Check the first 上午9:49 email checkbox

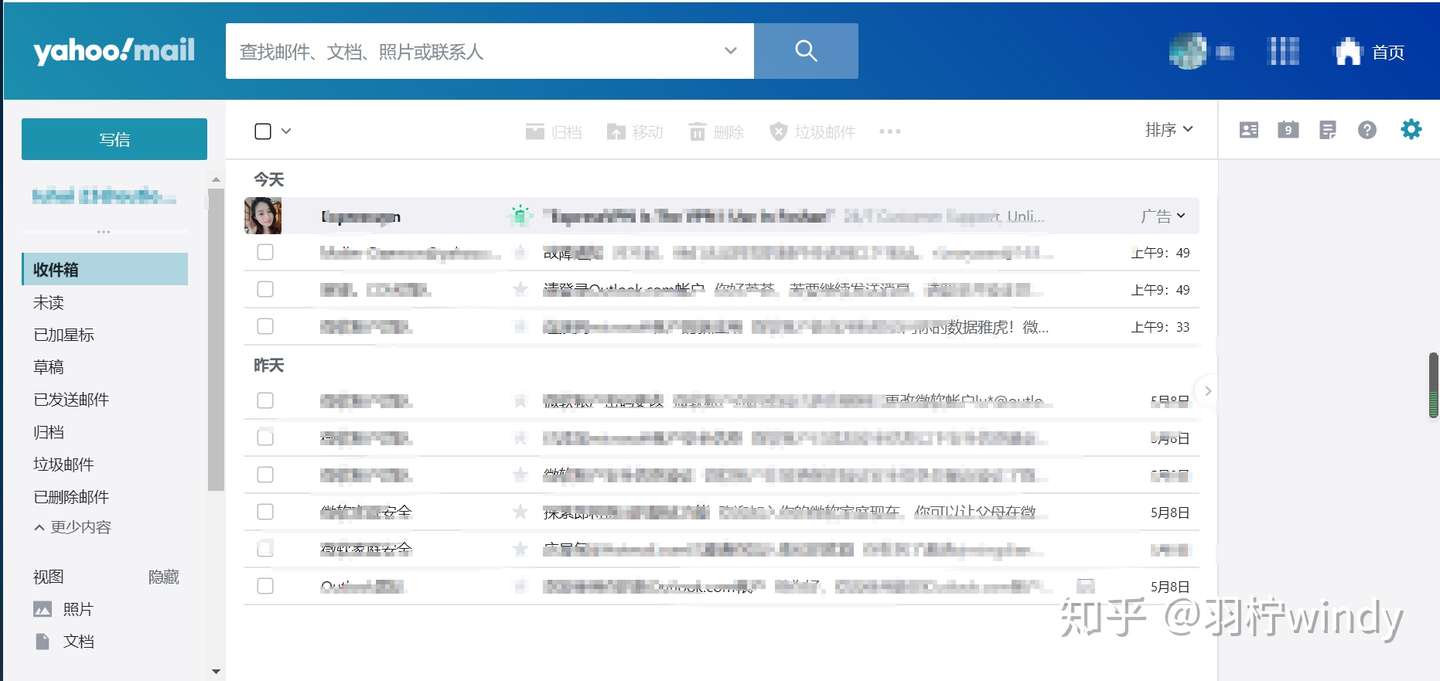[265, 252]
